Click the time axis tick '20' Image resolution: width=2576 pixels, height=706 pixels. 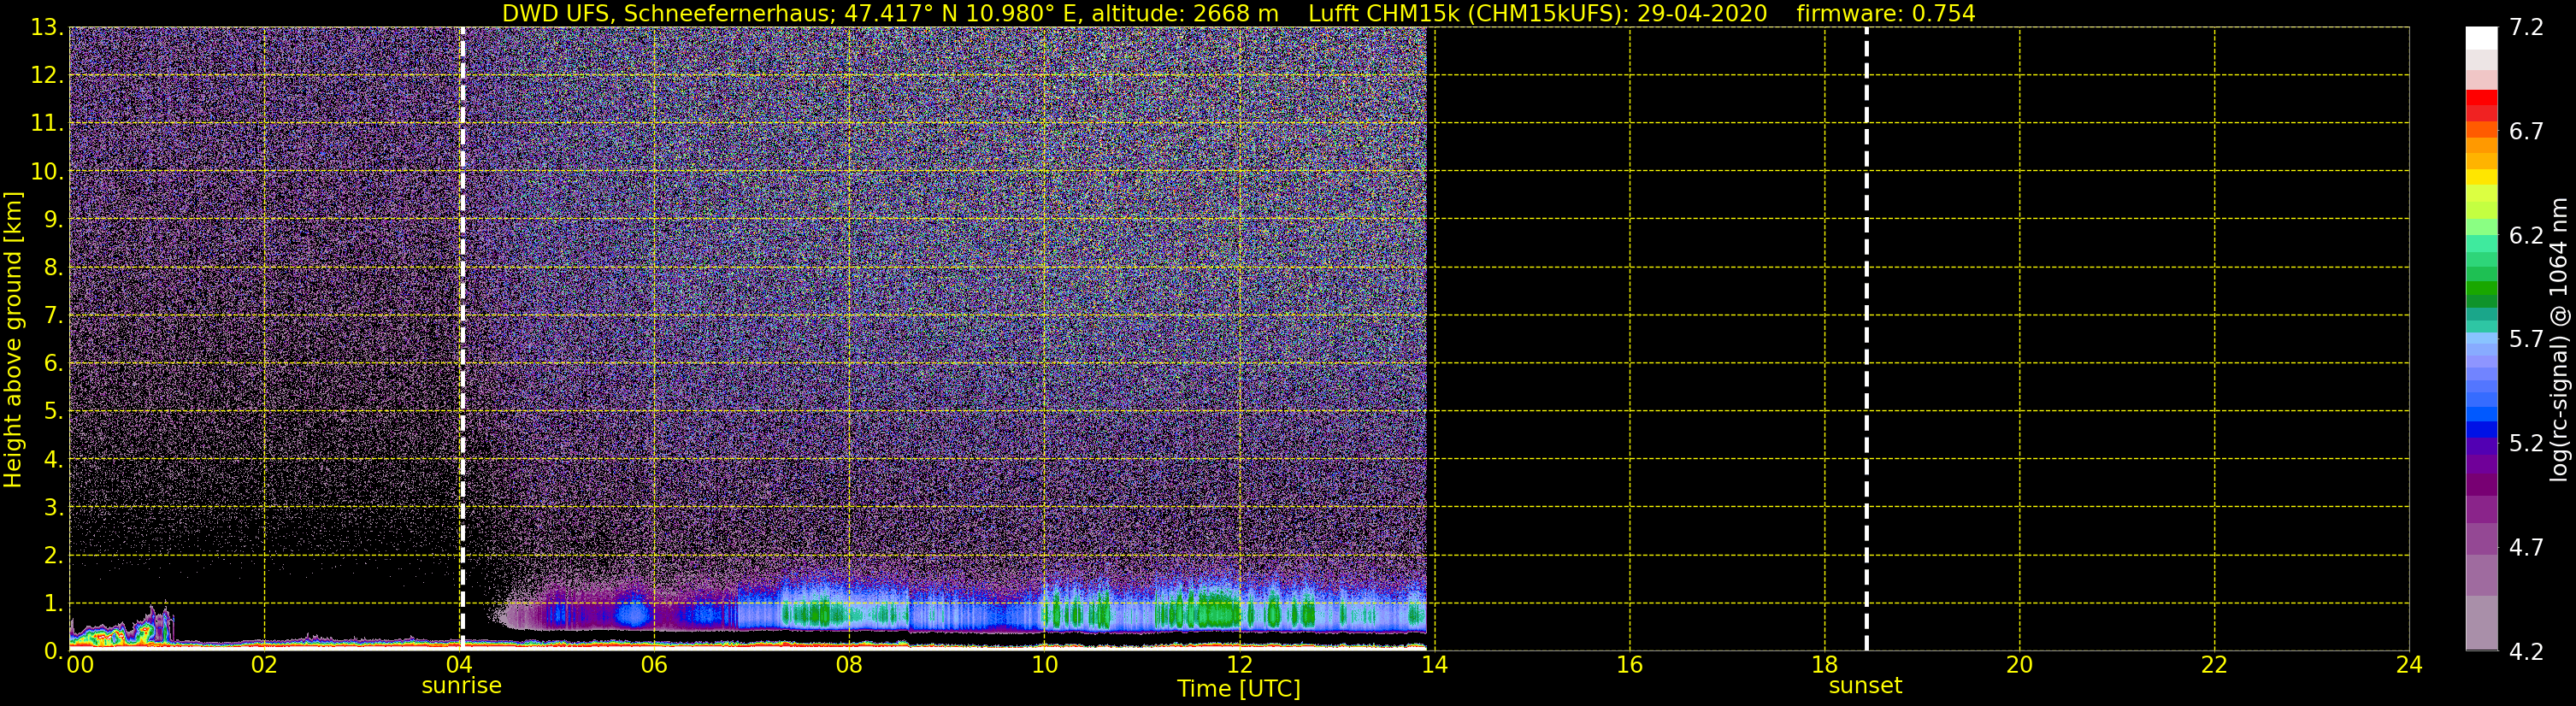tap(2019, 665)
